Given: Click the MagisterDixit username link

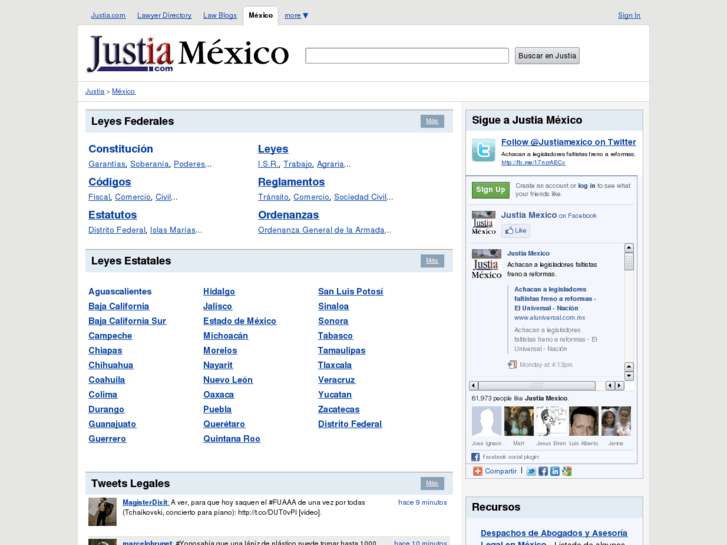Looking at the screenshot, I should click(x=145, y=502).
